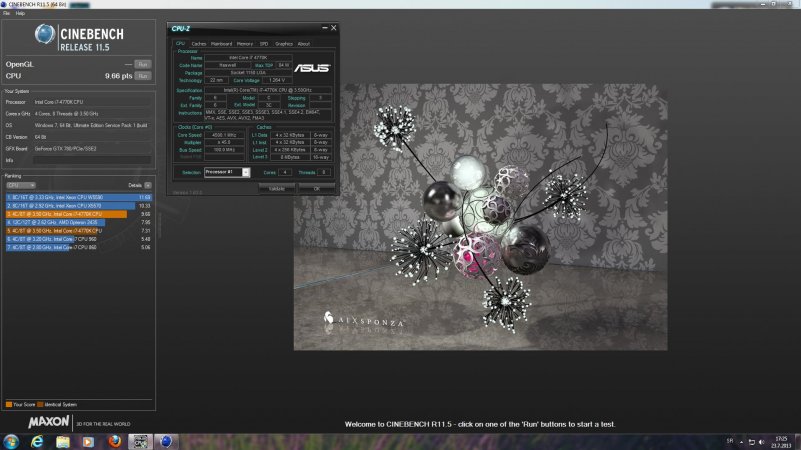The image size is (801, 450).
Task: Click the Core Speed value in CPU-Z
Action: [224, 135]
